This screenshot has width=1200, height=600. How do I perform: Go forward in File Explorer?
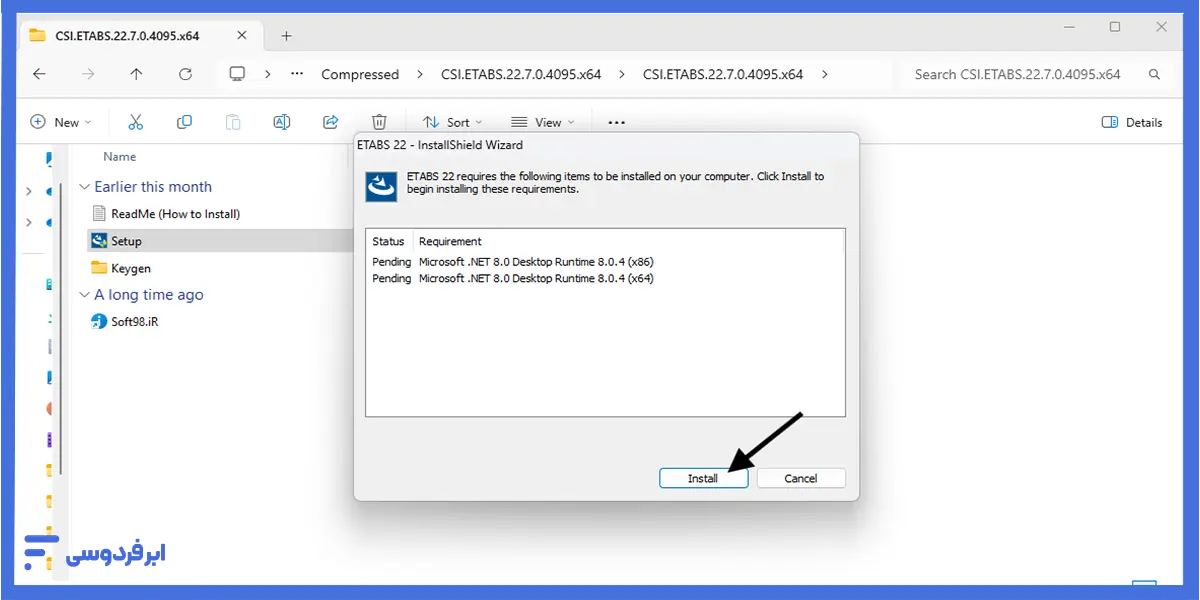(88, 74)
